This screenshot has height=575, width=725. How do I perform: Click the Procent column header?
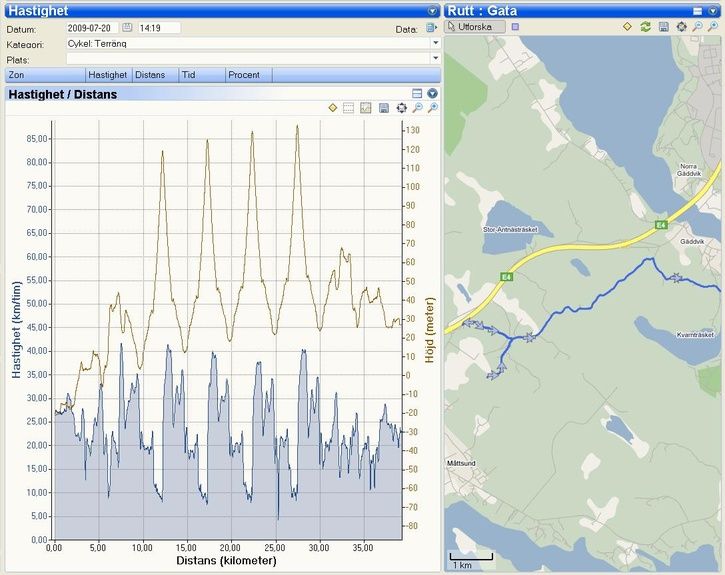tap(247, 75)
